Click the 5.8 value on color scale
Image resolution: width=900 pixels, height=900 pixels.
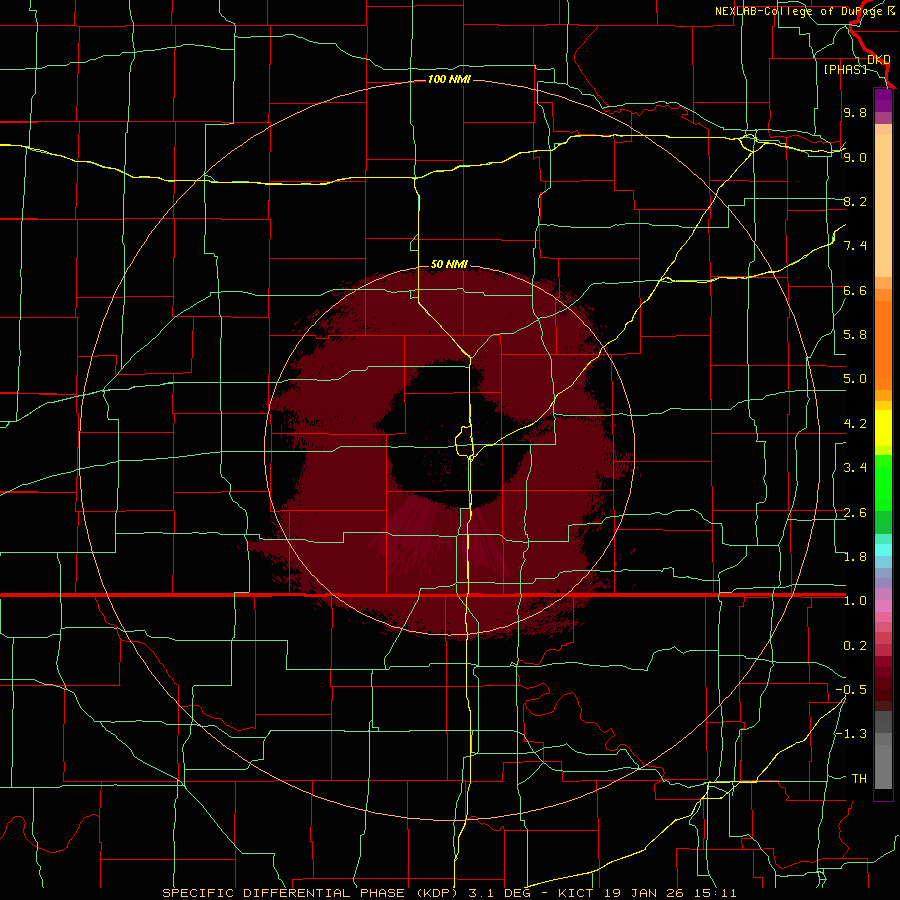[x=855, y=335]
